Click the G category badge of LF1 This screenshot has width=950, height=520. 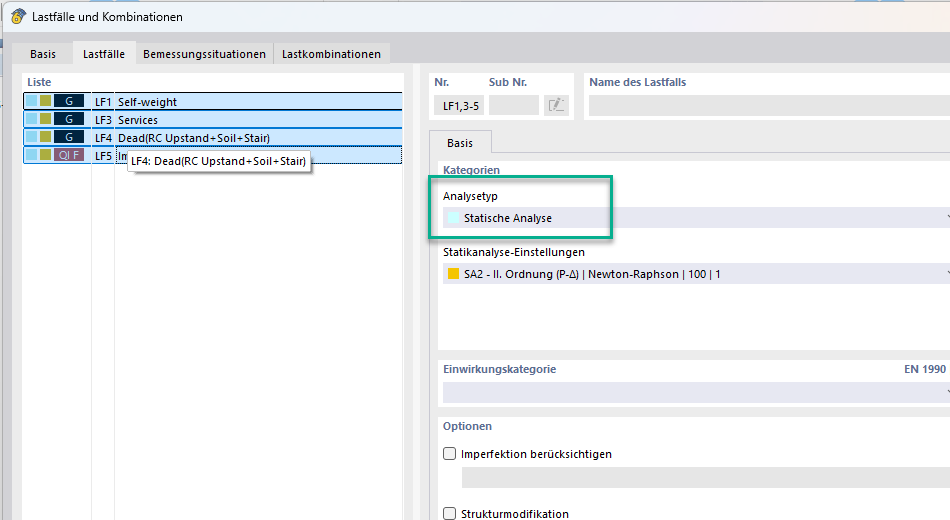pos(68,102)
